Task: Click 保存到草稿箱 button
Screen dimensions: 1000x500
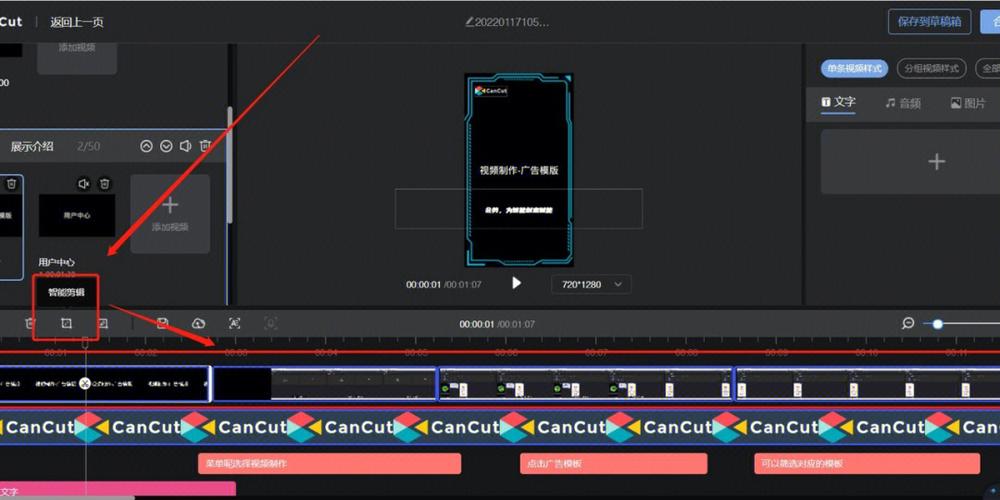Action: 929,21
